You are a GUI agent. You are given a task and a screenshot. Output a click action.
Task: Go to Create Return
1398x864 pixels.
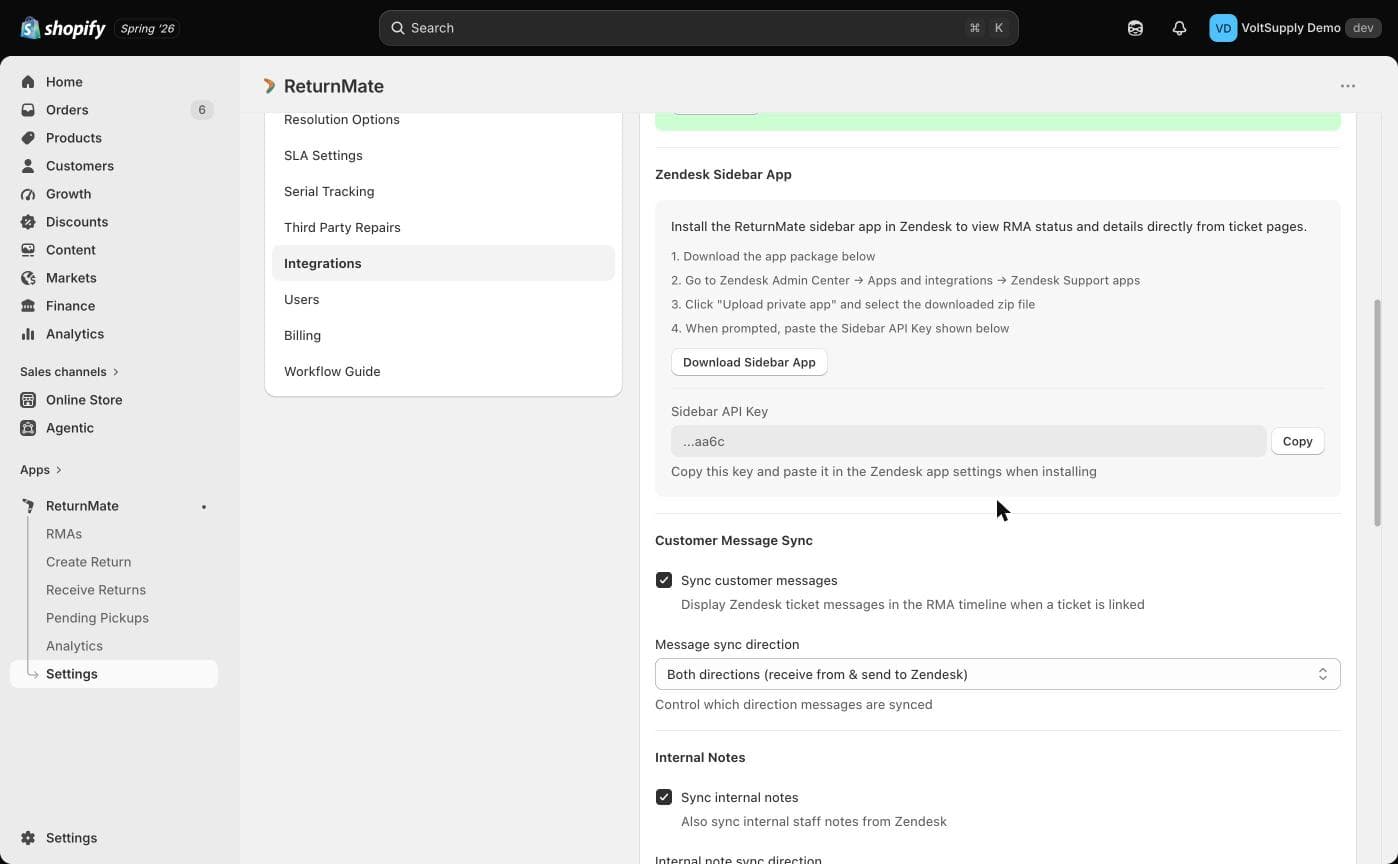(x=88, y=562)
